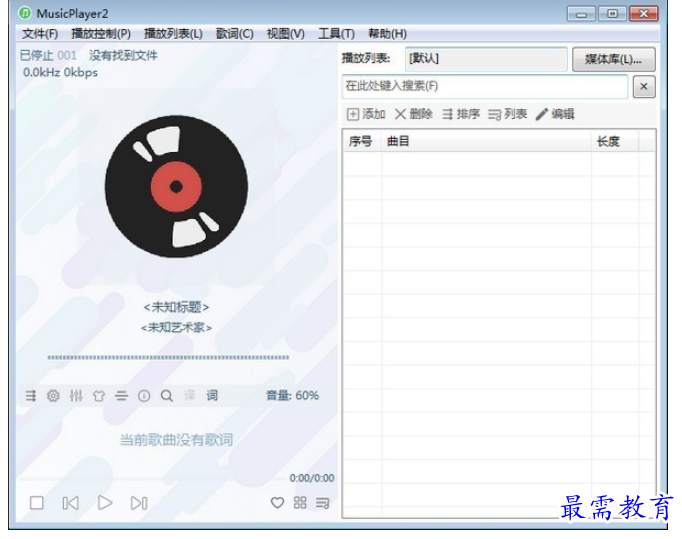The image size is (682, 539).
Task: Click the playlist name field showing [默认]
Action: point(486,59)
